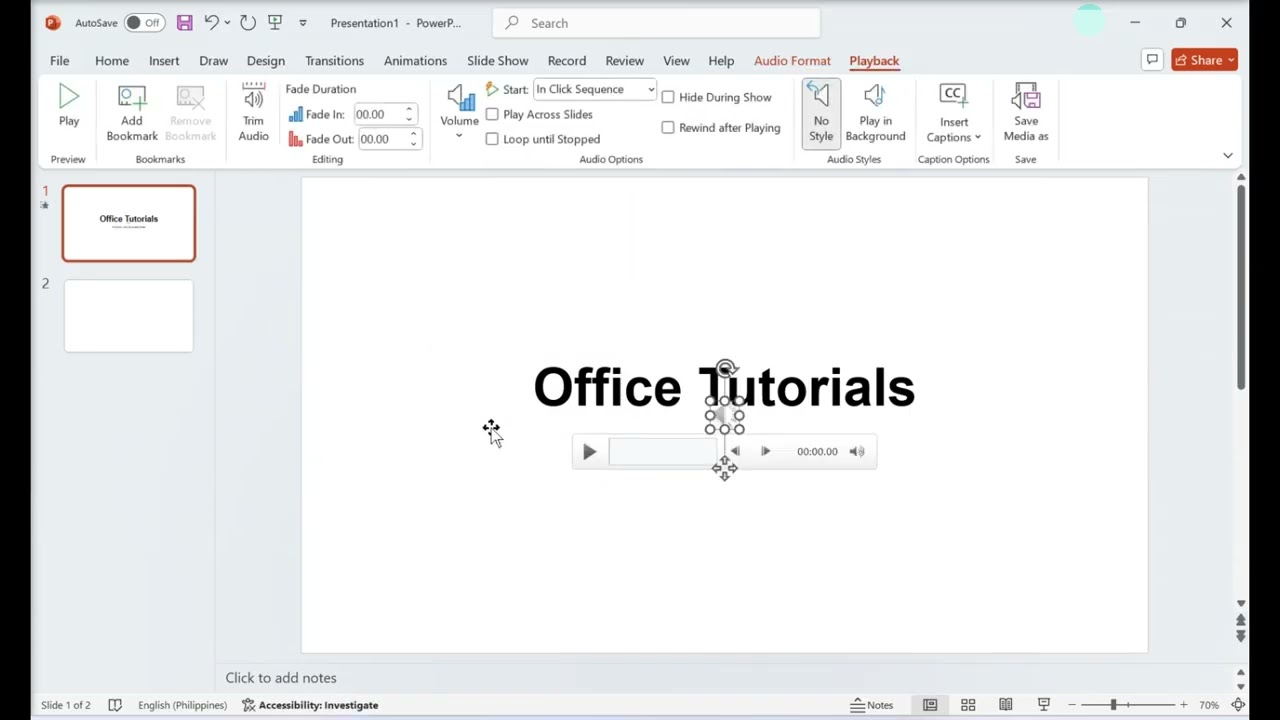
Task: Open the Design tab
Action: (266, 60)
